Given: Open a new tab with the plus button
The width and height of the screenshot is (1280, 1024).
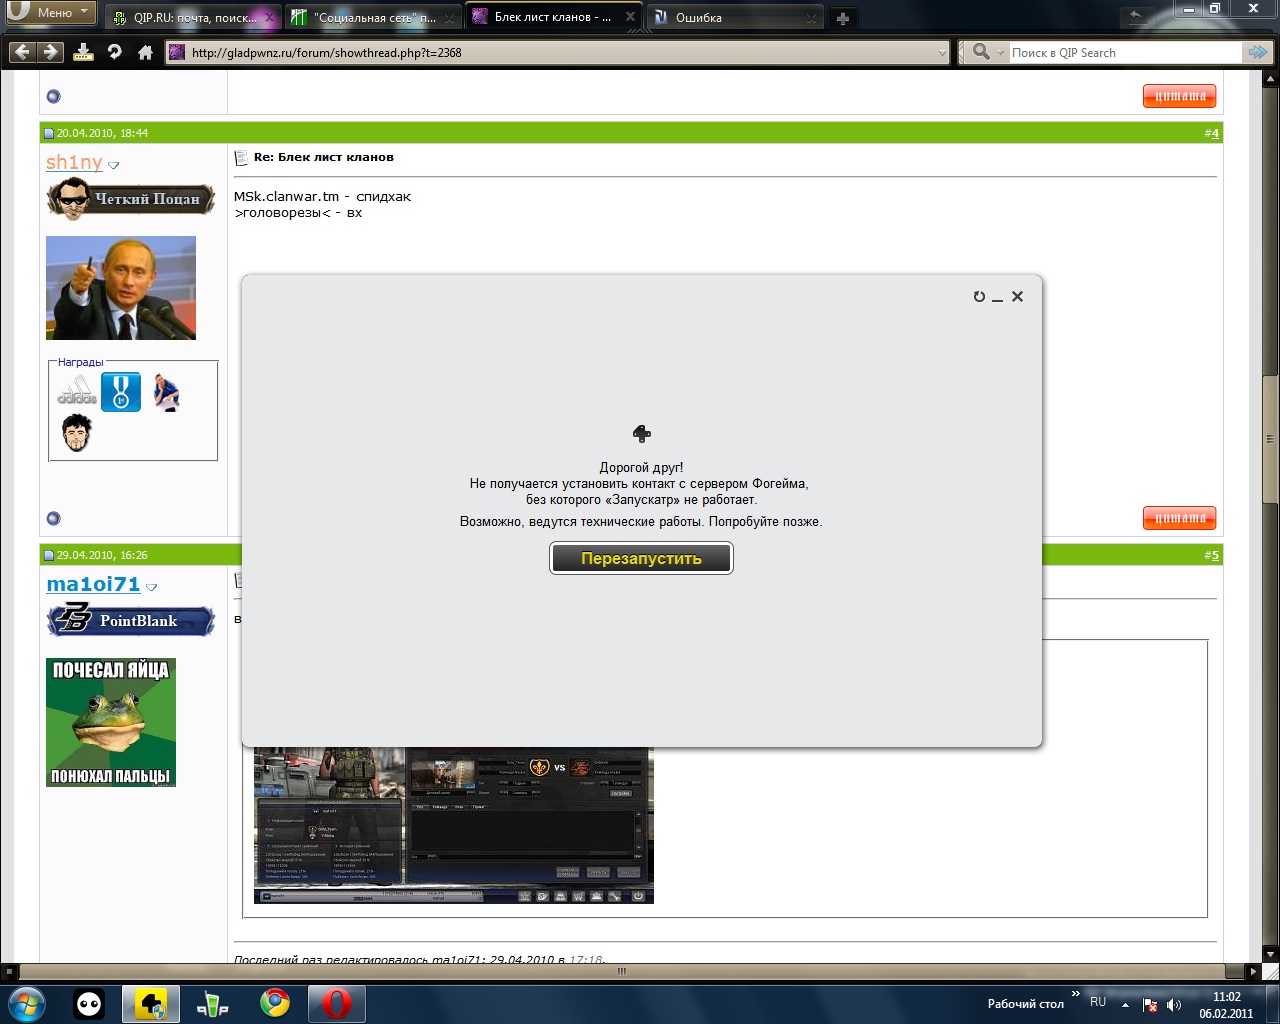Looking at the screenshot, I should (843, 18).
